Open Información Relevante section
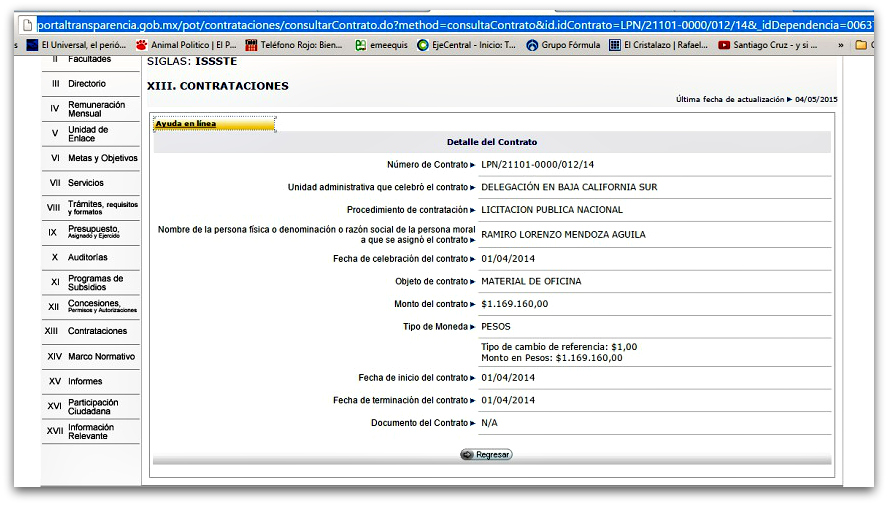The height and width of the screenshot is (505, 888). (90, 431)
